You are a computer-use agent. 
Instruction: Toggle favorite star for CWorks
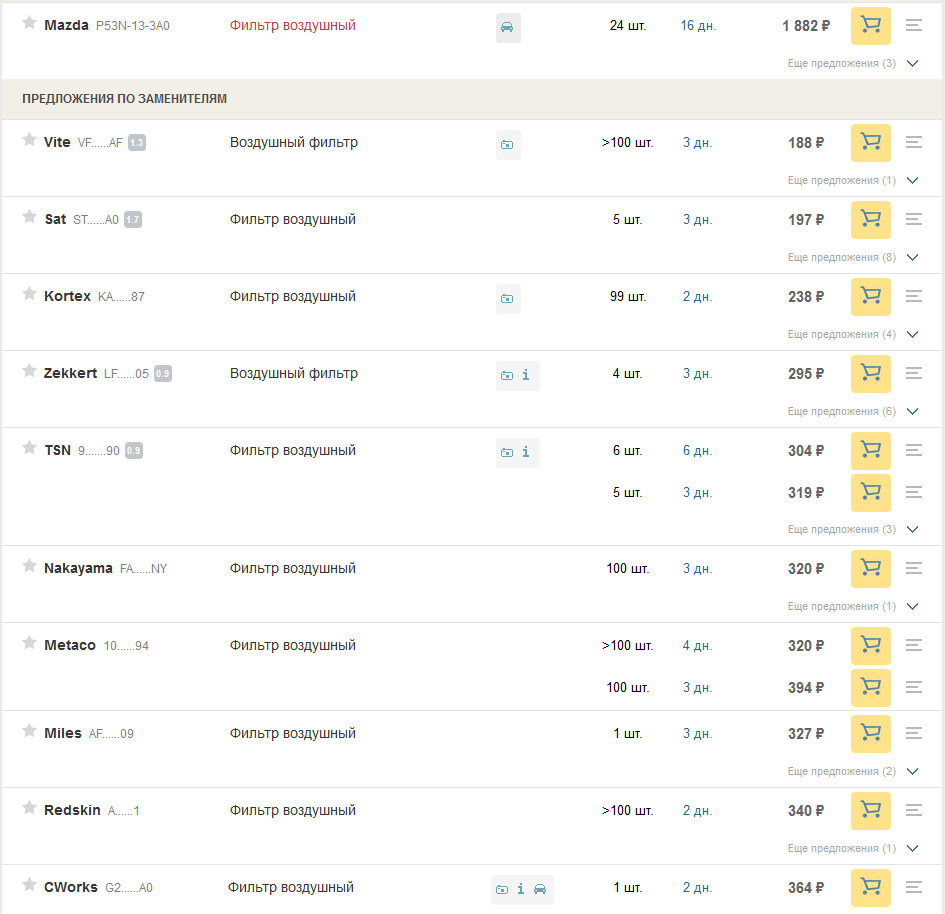(x=30, y=886)
